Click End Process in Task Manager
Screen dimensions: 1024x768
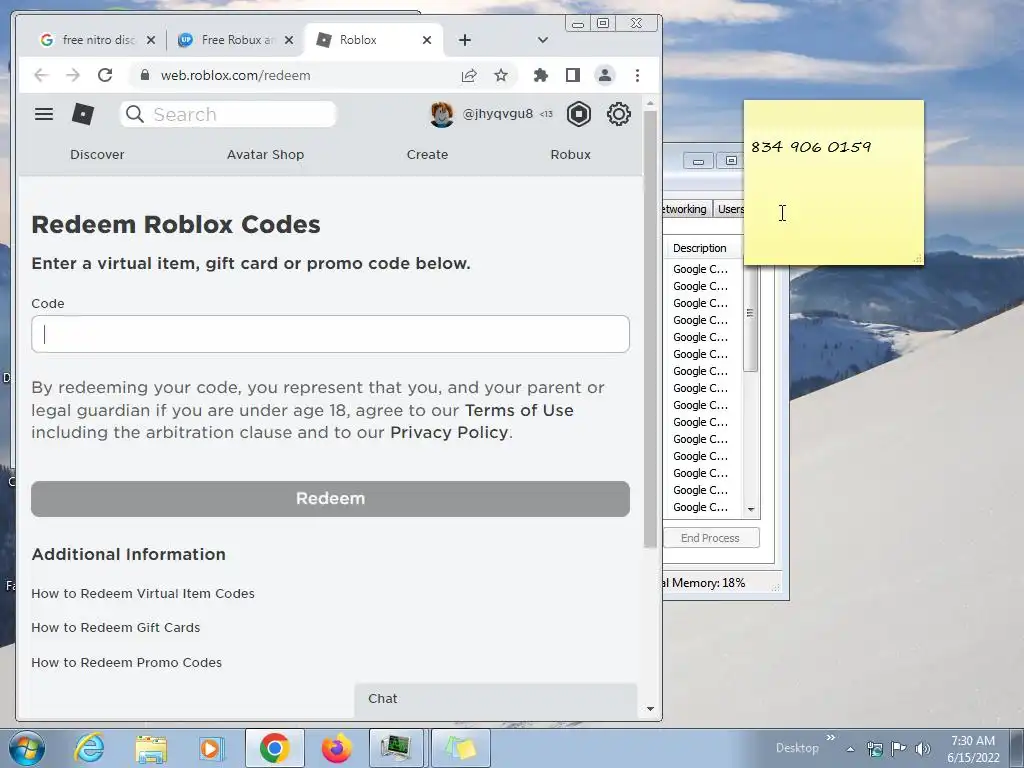click(711, 538)
